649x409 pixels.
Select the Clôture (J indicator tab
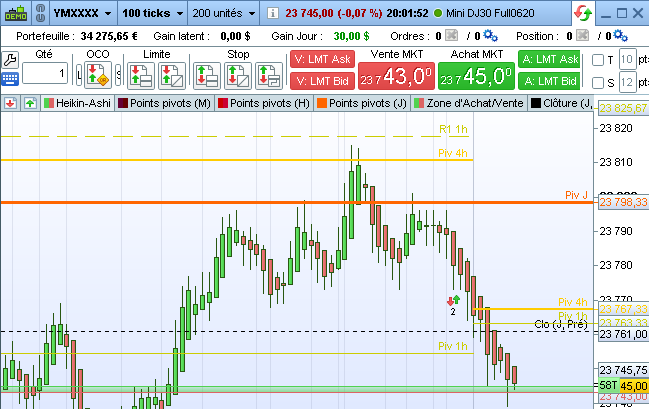click(561, 103)
